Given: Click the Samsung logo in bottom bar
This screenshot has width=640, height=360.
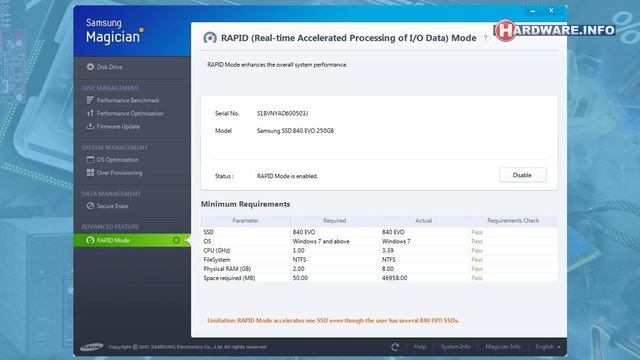Looking at the screenshot, I should tap(92, 347).
